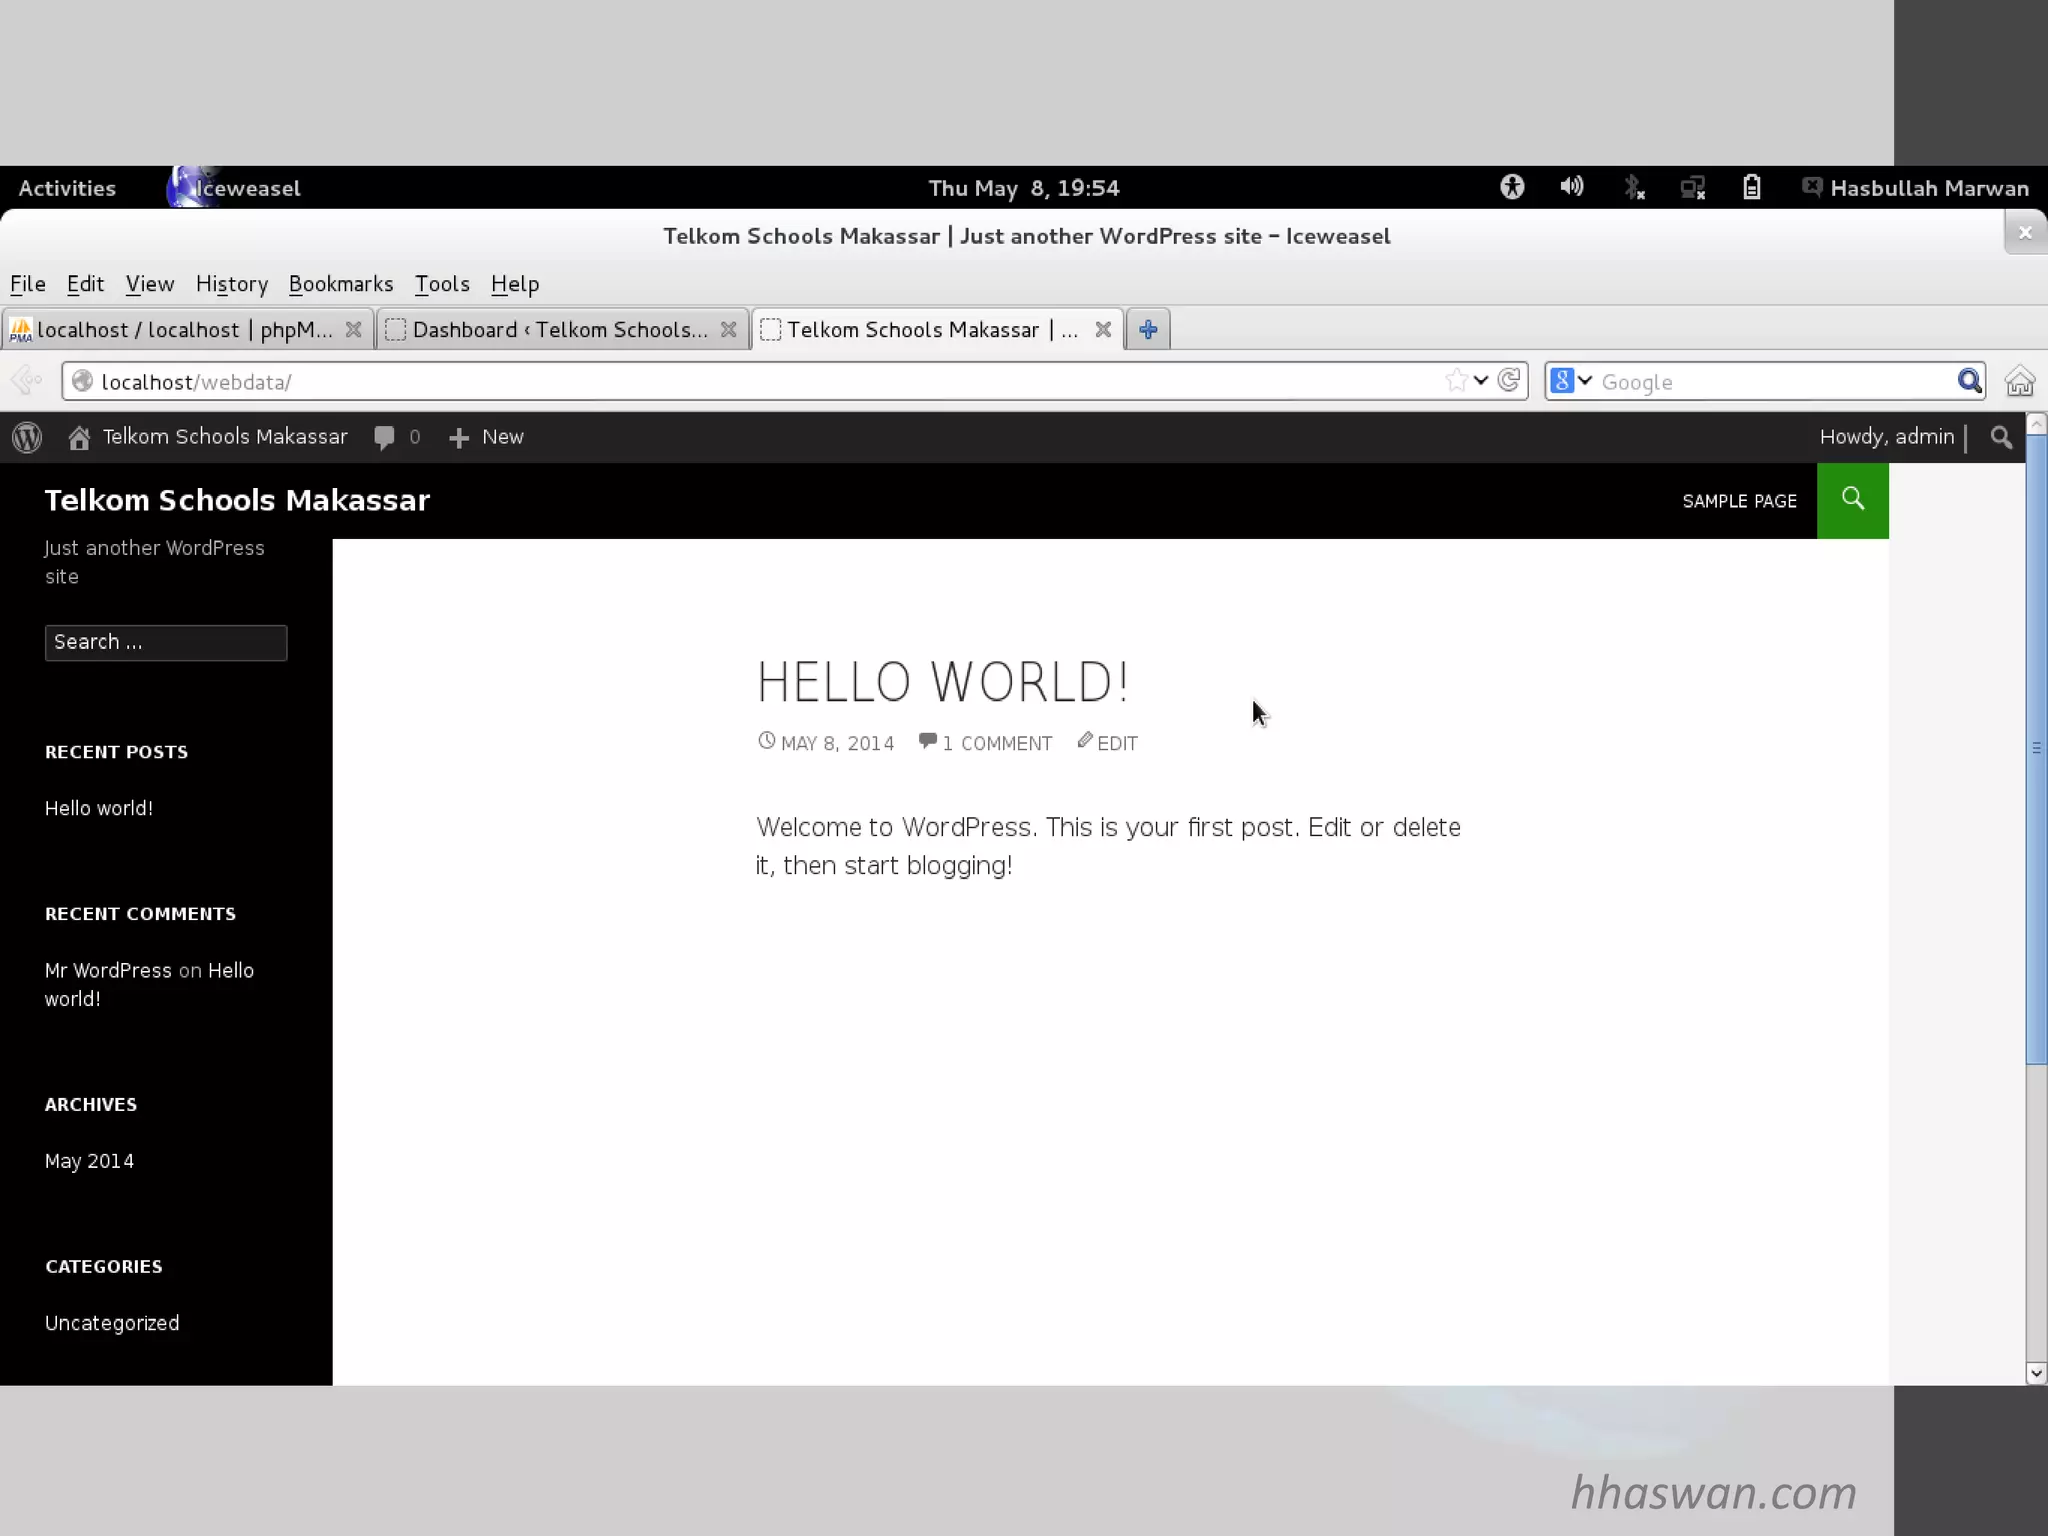Click the Activities button
2048x1536 pixels.
click(67, 187)
